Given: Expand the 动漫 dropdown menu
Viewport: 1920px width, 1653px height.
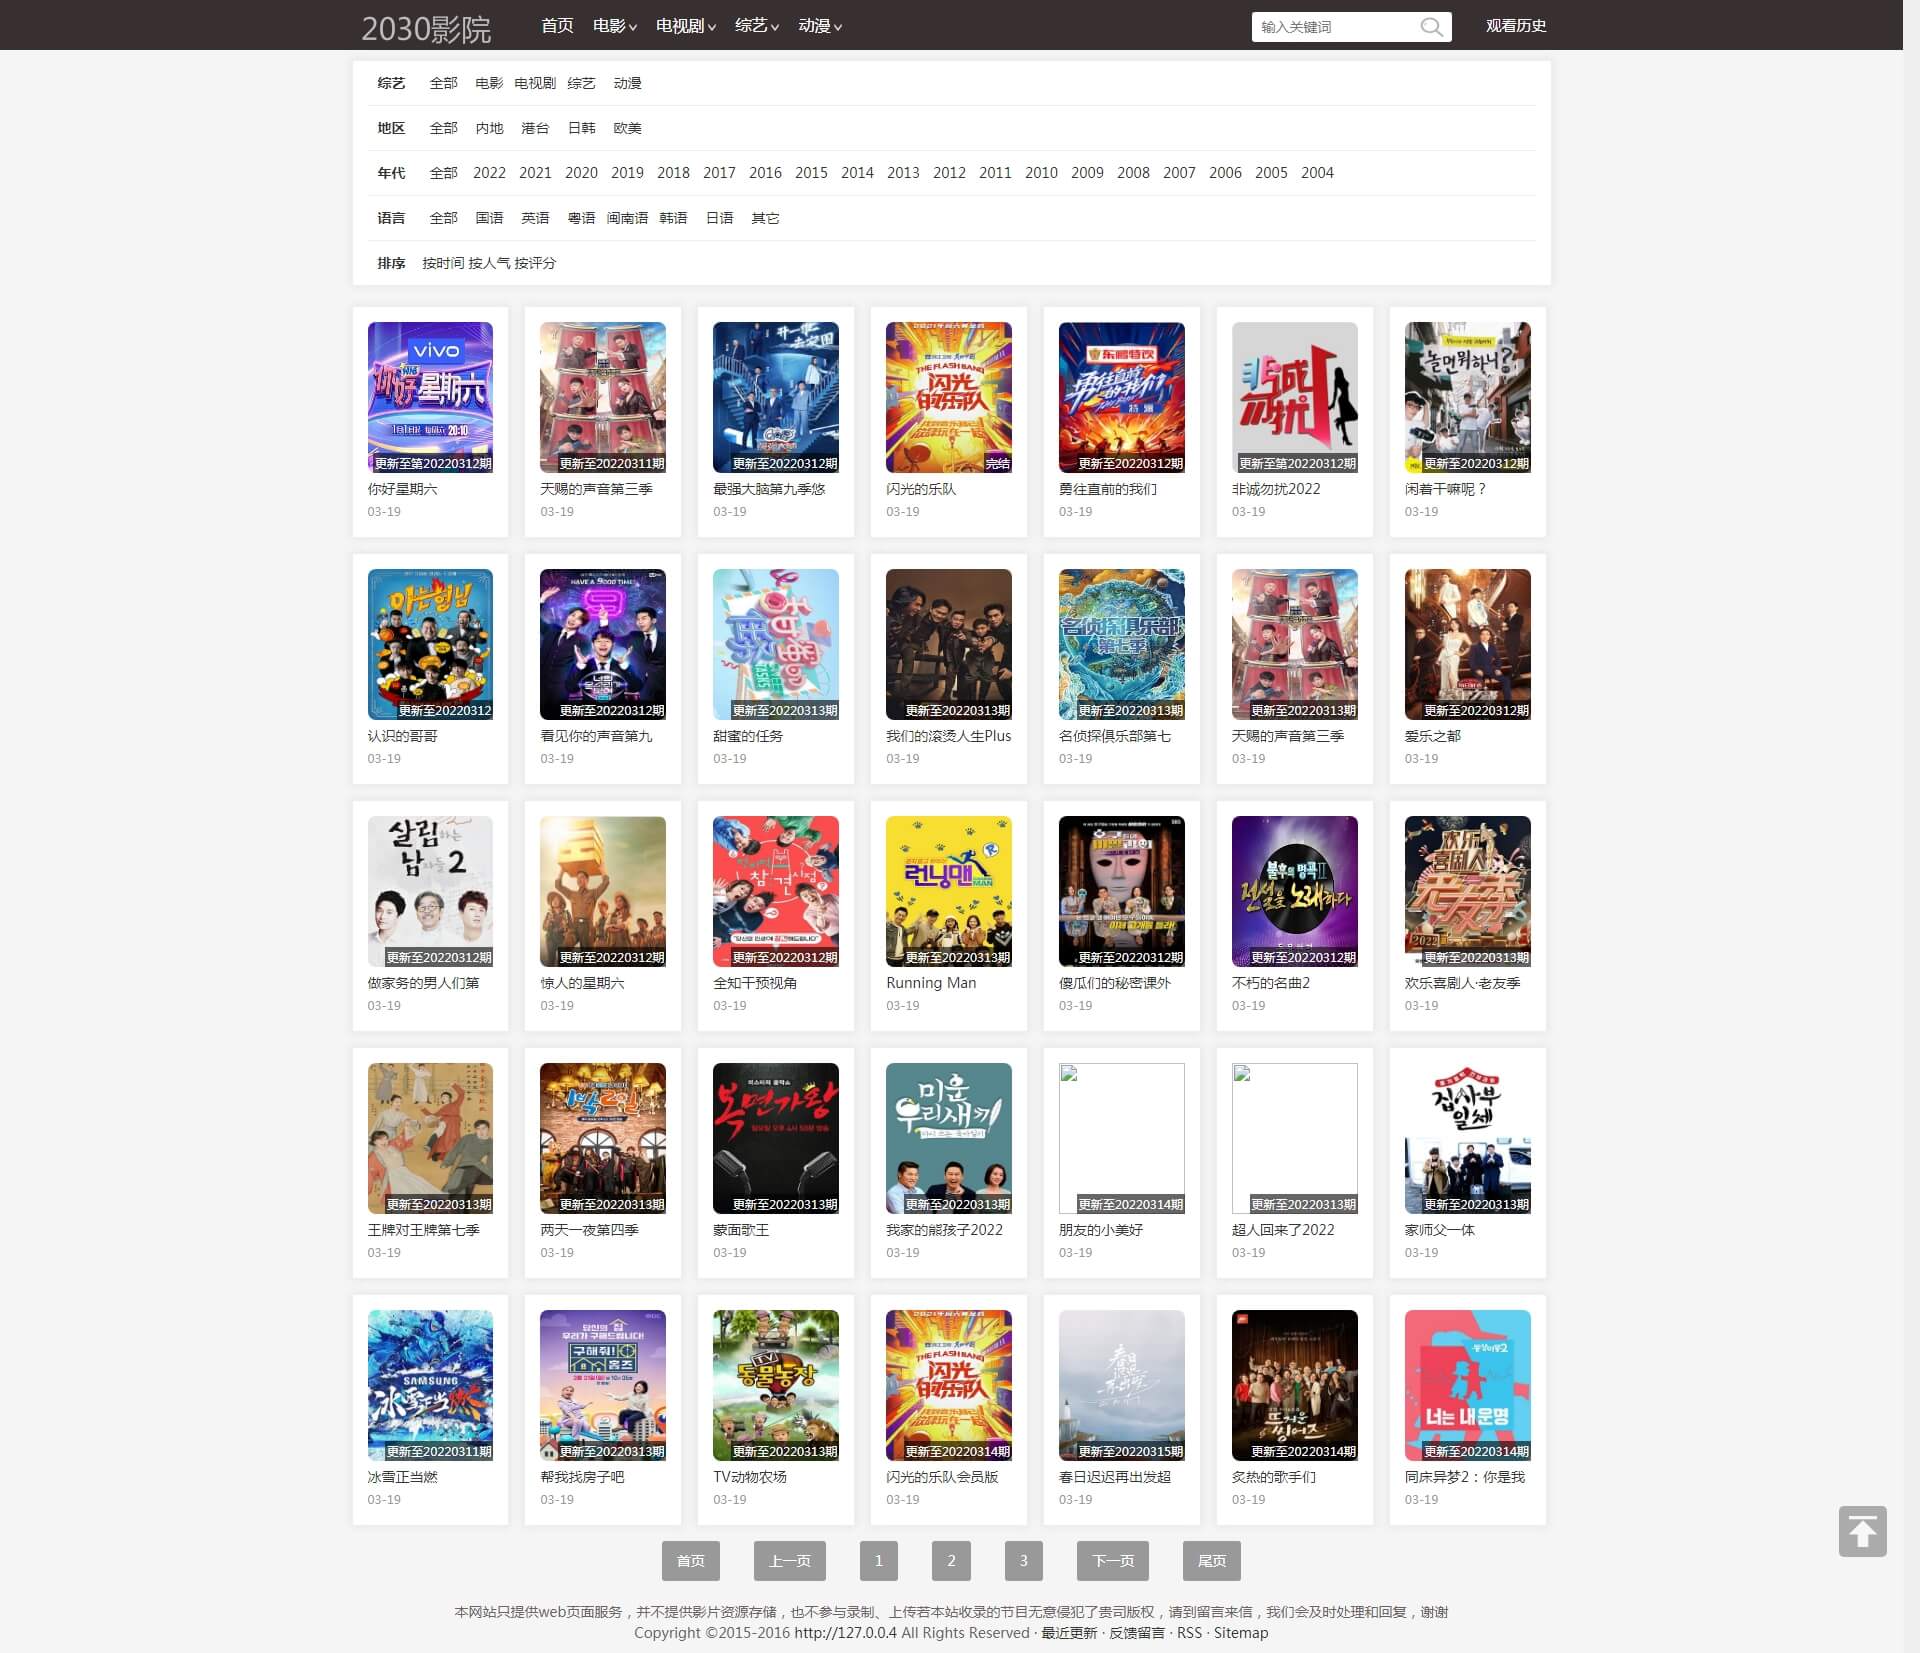Looking at the screenshot, I should [x=816, y=25].
